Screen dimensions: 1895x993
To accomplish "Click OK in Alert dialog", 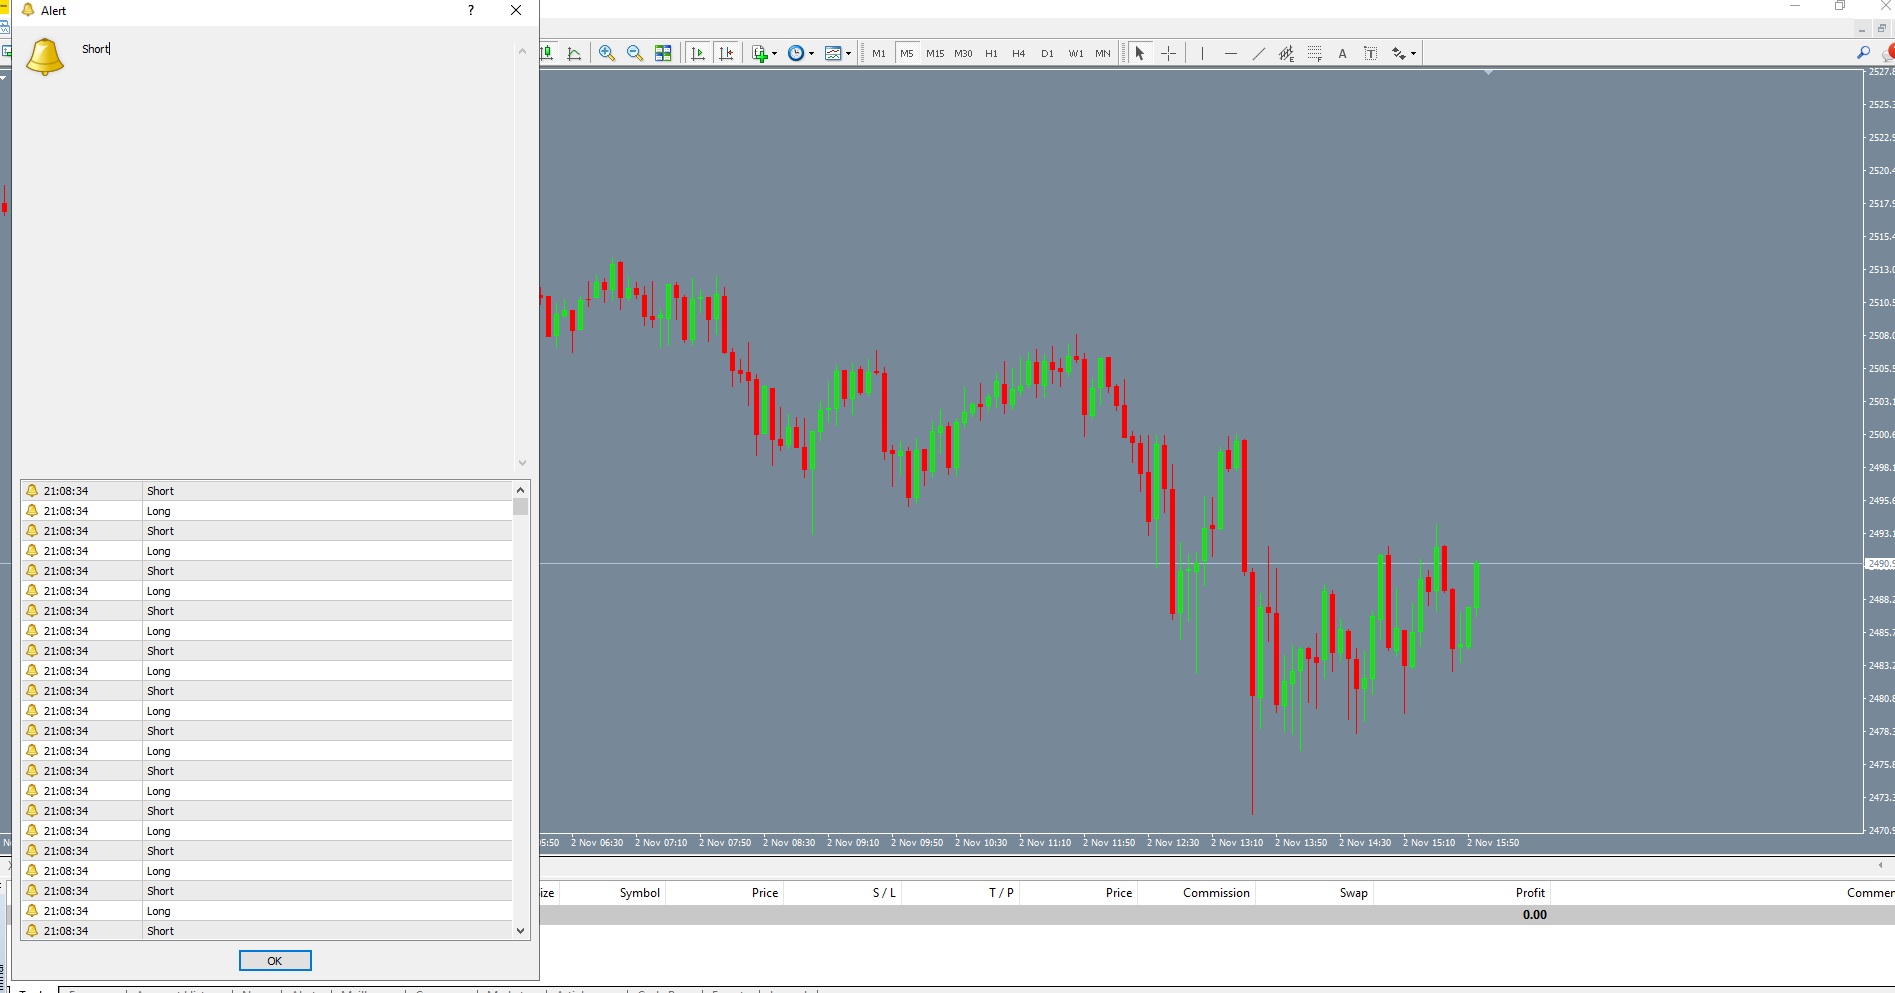I will tap(275, 960).
